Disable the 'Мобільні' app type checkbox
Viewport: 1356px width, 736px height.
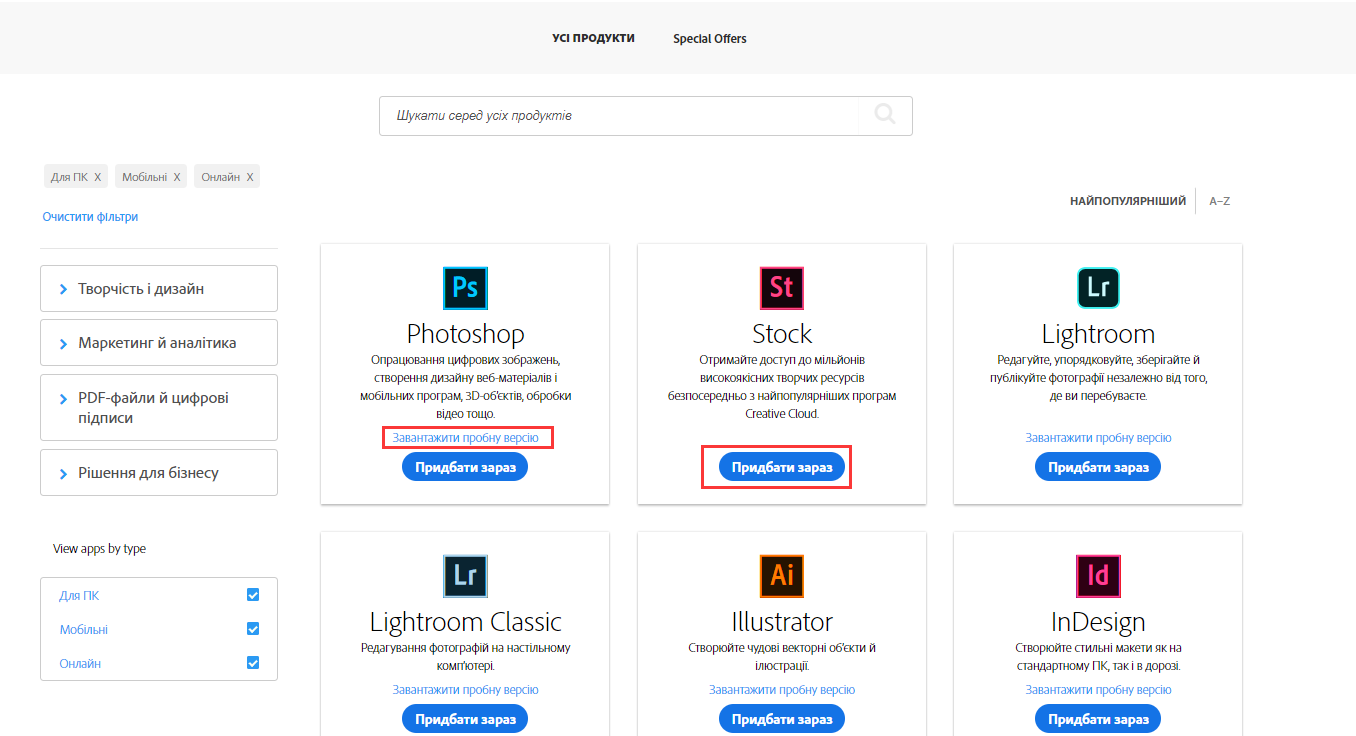coord(253,628)
